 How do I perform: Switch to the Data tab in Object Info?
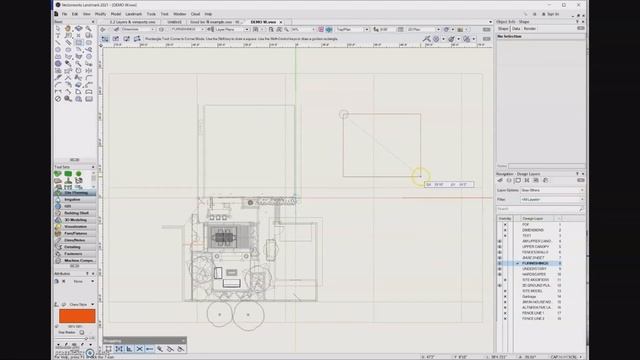click(x=516, y=29)
